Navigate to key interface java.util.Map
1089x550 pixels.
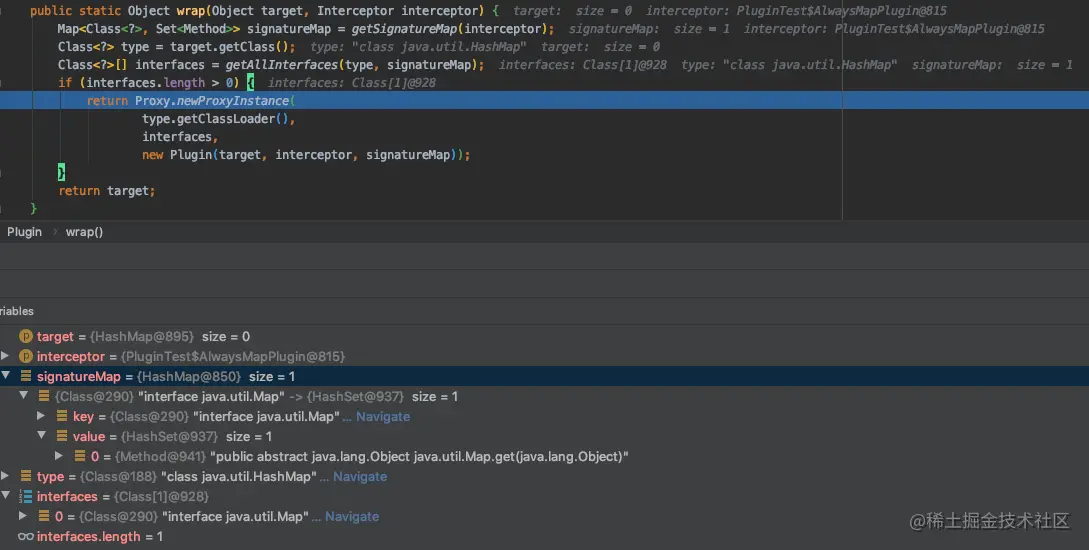(383, 417)
